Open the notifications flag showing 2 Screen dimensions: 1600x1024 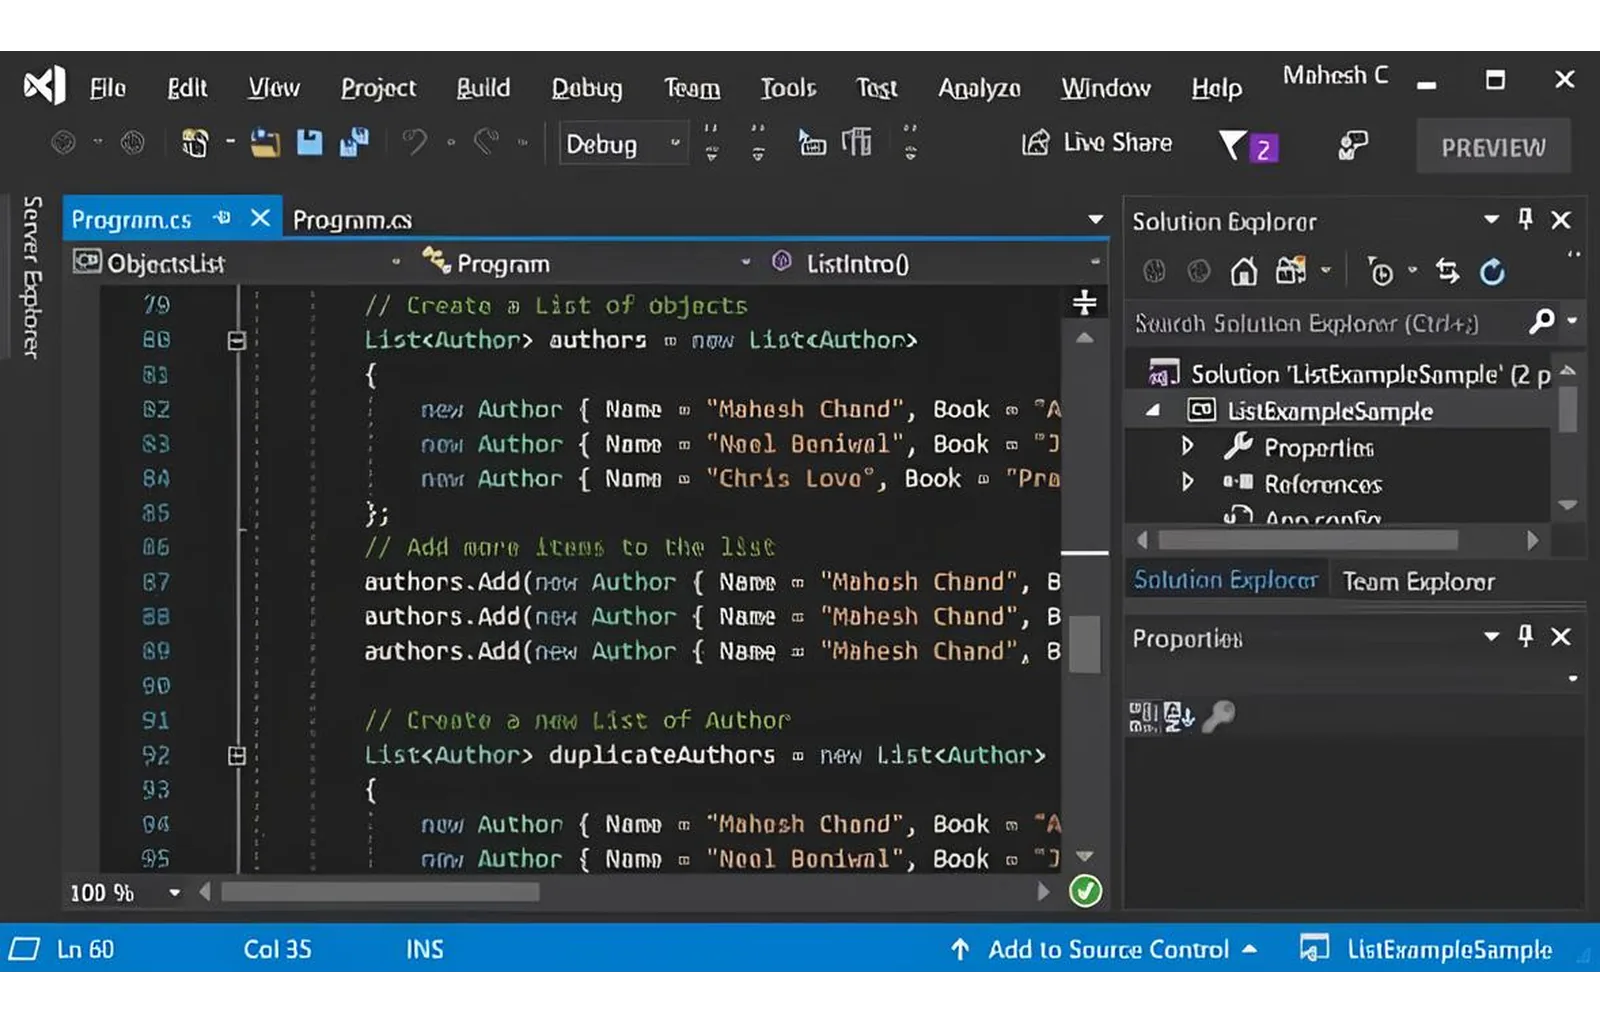coord(1248,147)
